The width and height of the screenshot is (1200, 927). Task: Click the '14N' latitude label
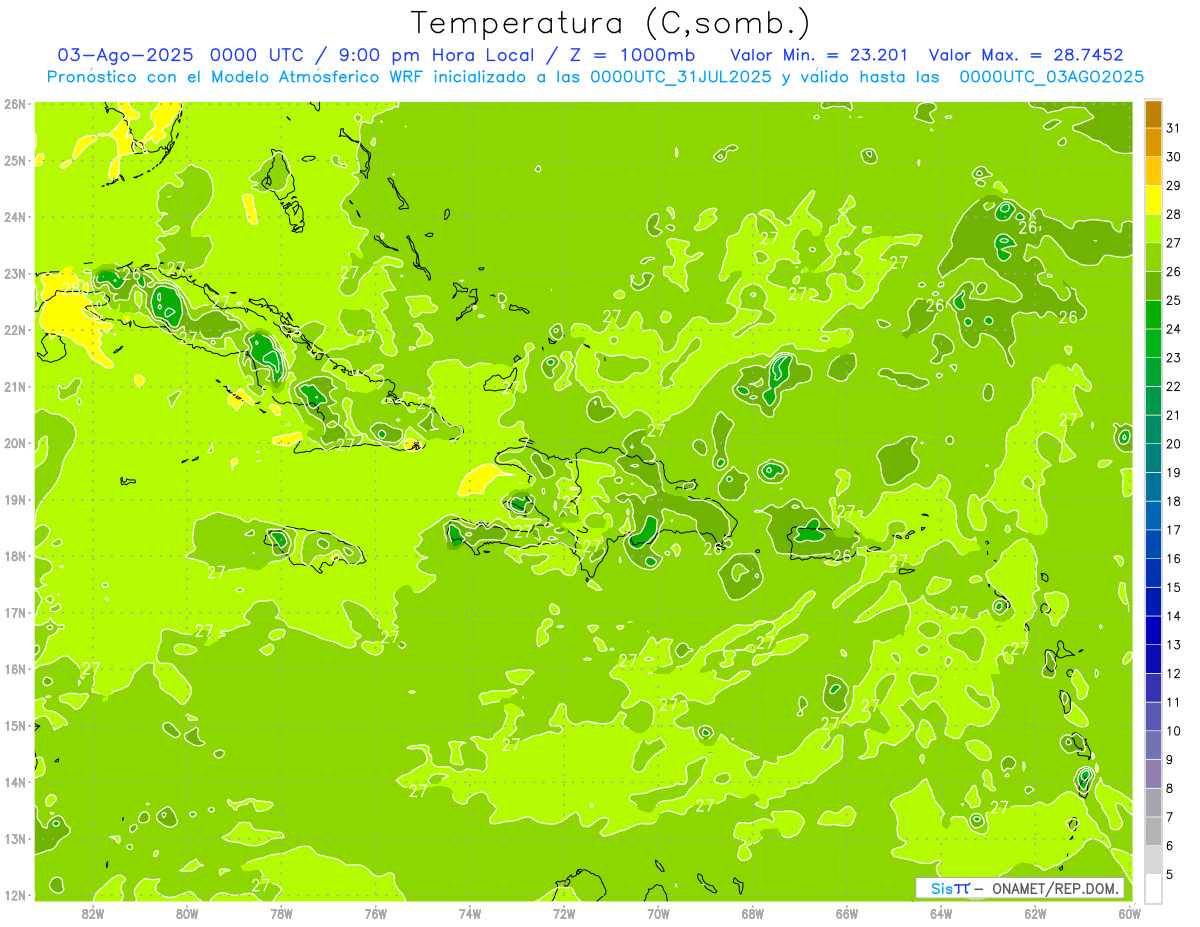point(15,781)
